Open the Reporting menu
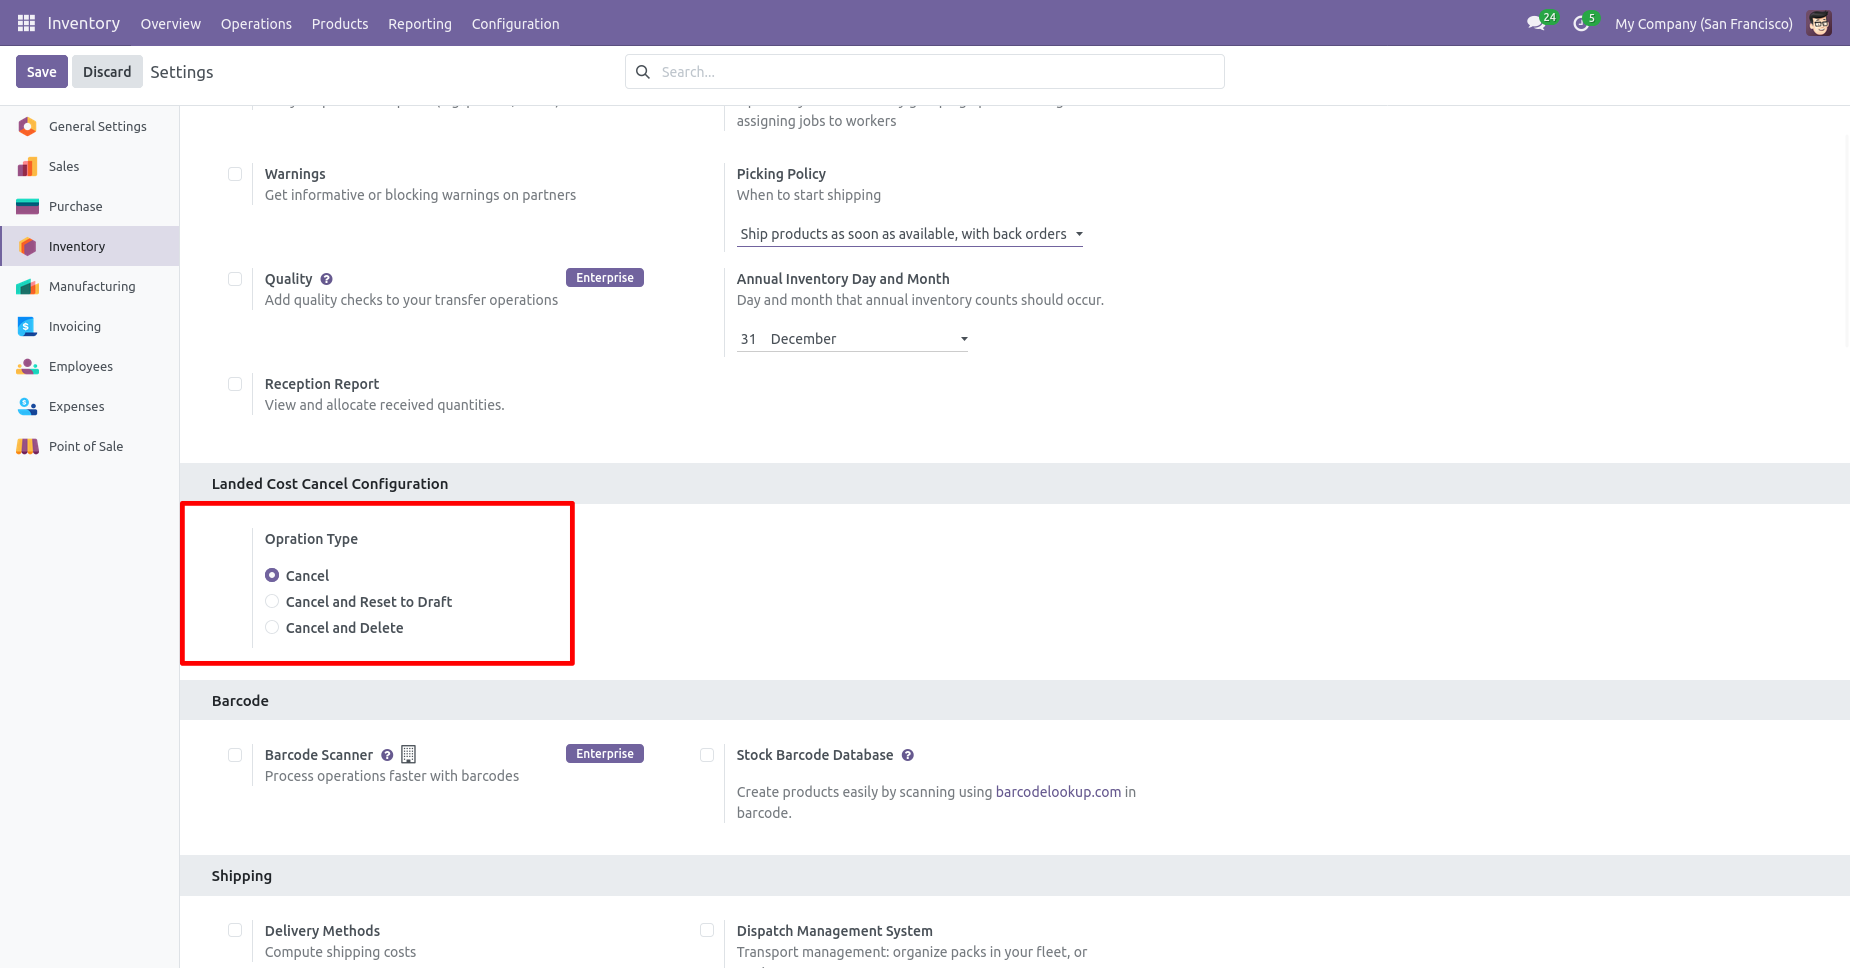 pyautogui.click(x=420, y=24)
